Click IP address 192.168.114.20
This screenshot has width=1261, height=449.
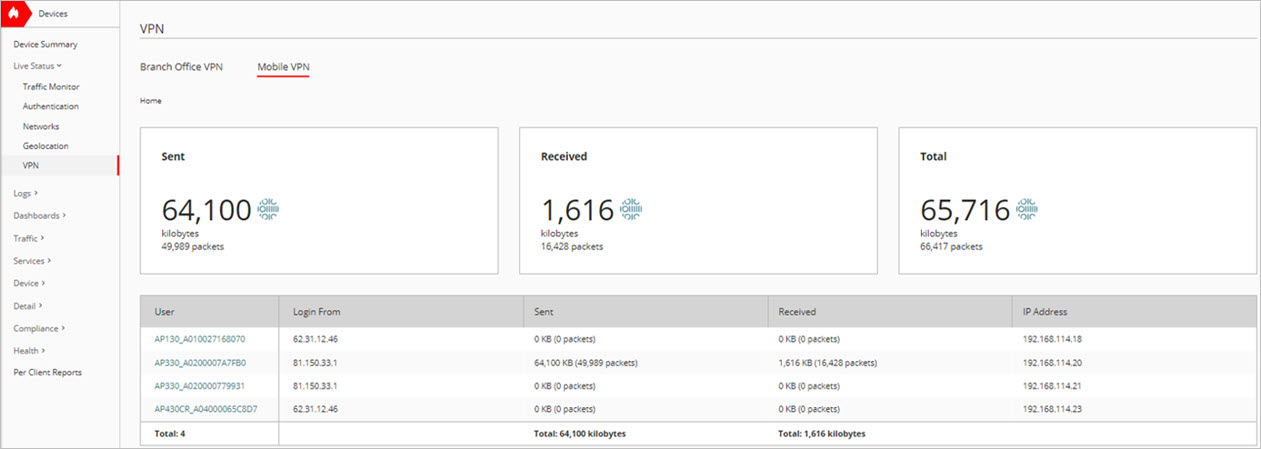tap(1053, 362)
